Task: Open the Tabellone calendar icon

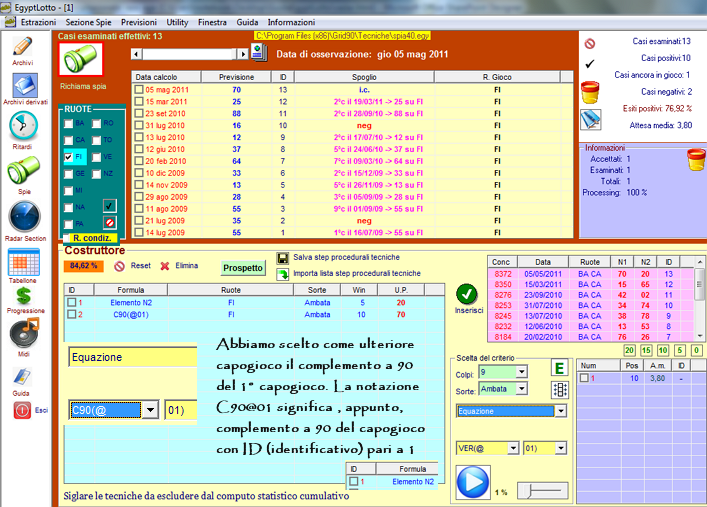Action: [x=23, y=262]
